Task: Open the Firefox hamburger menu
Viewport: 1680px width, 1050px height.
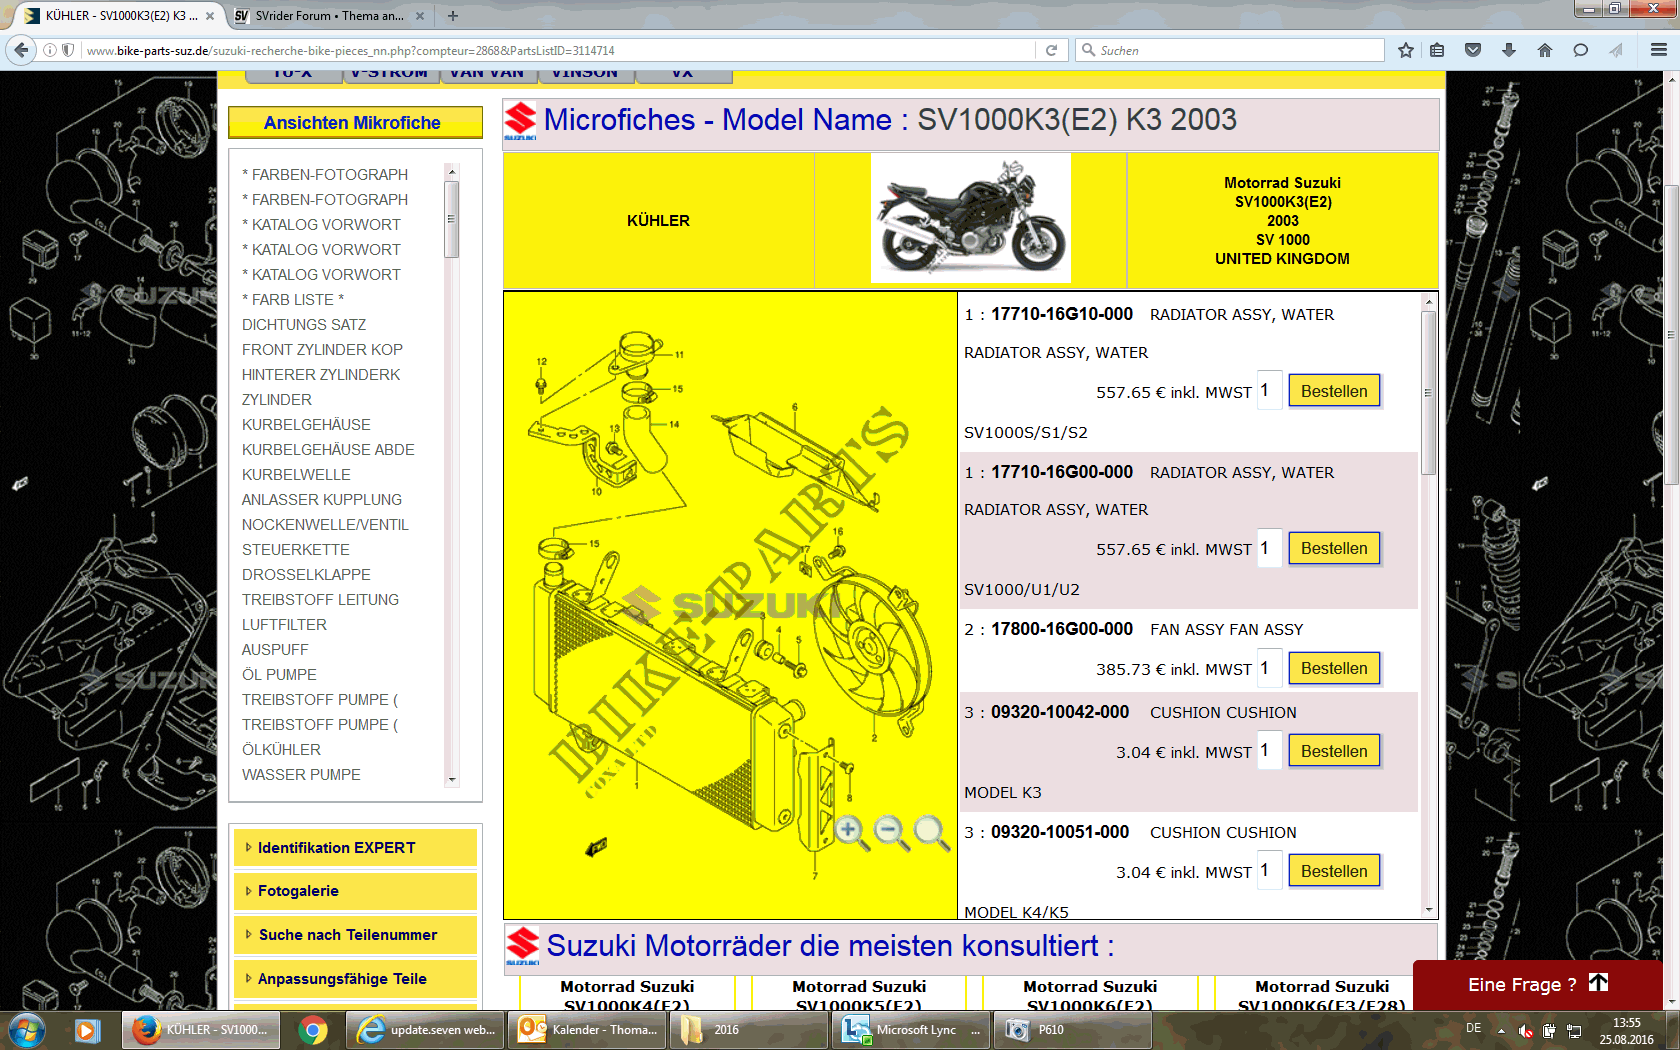Action: click(x=1658, y=50)
